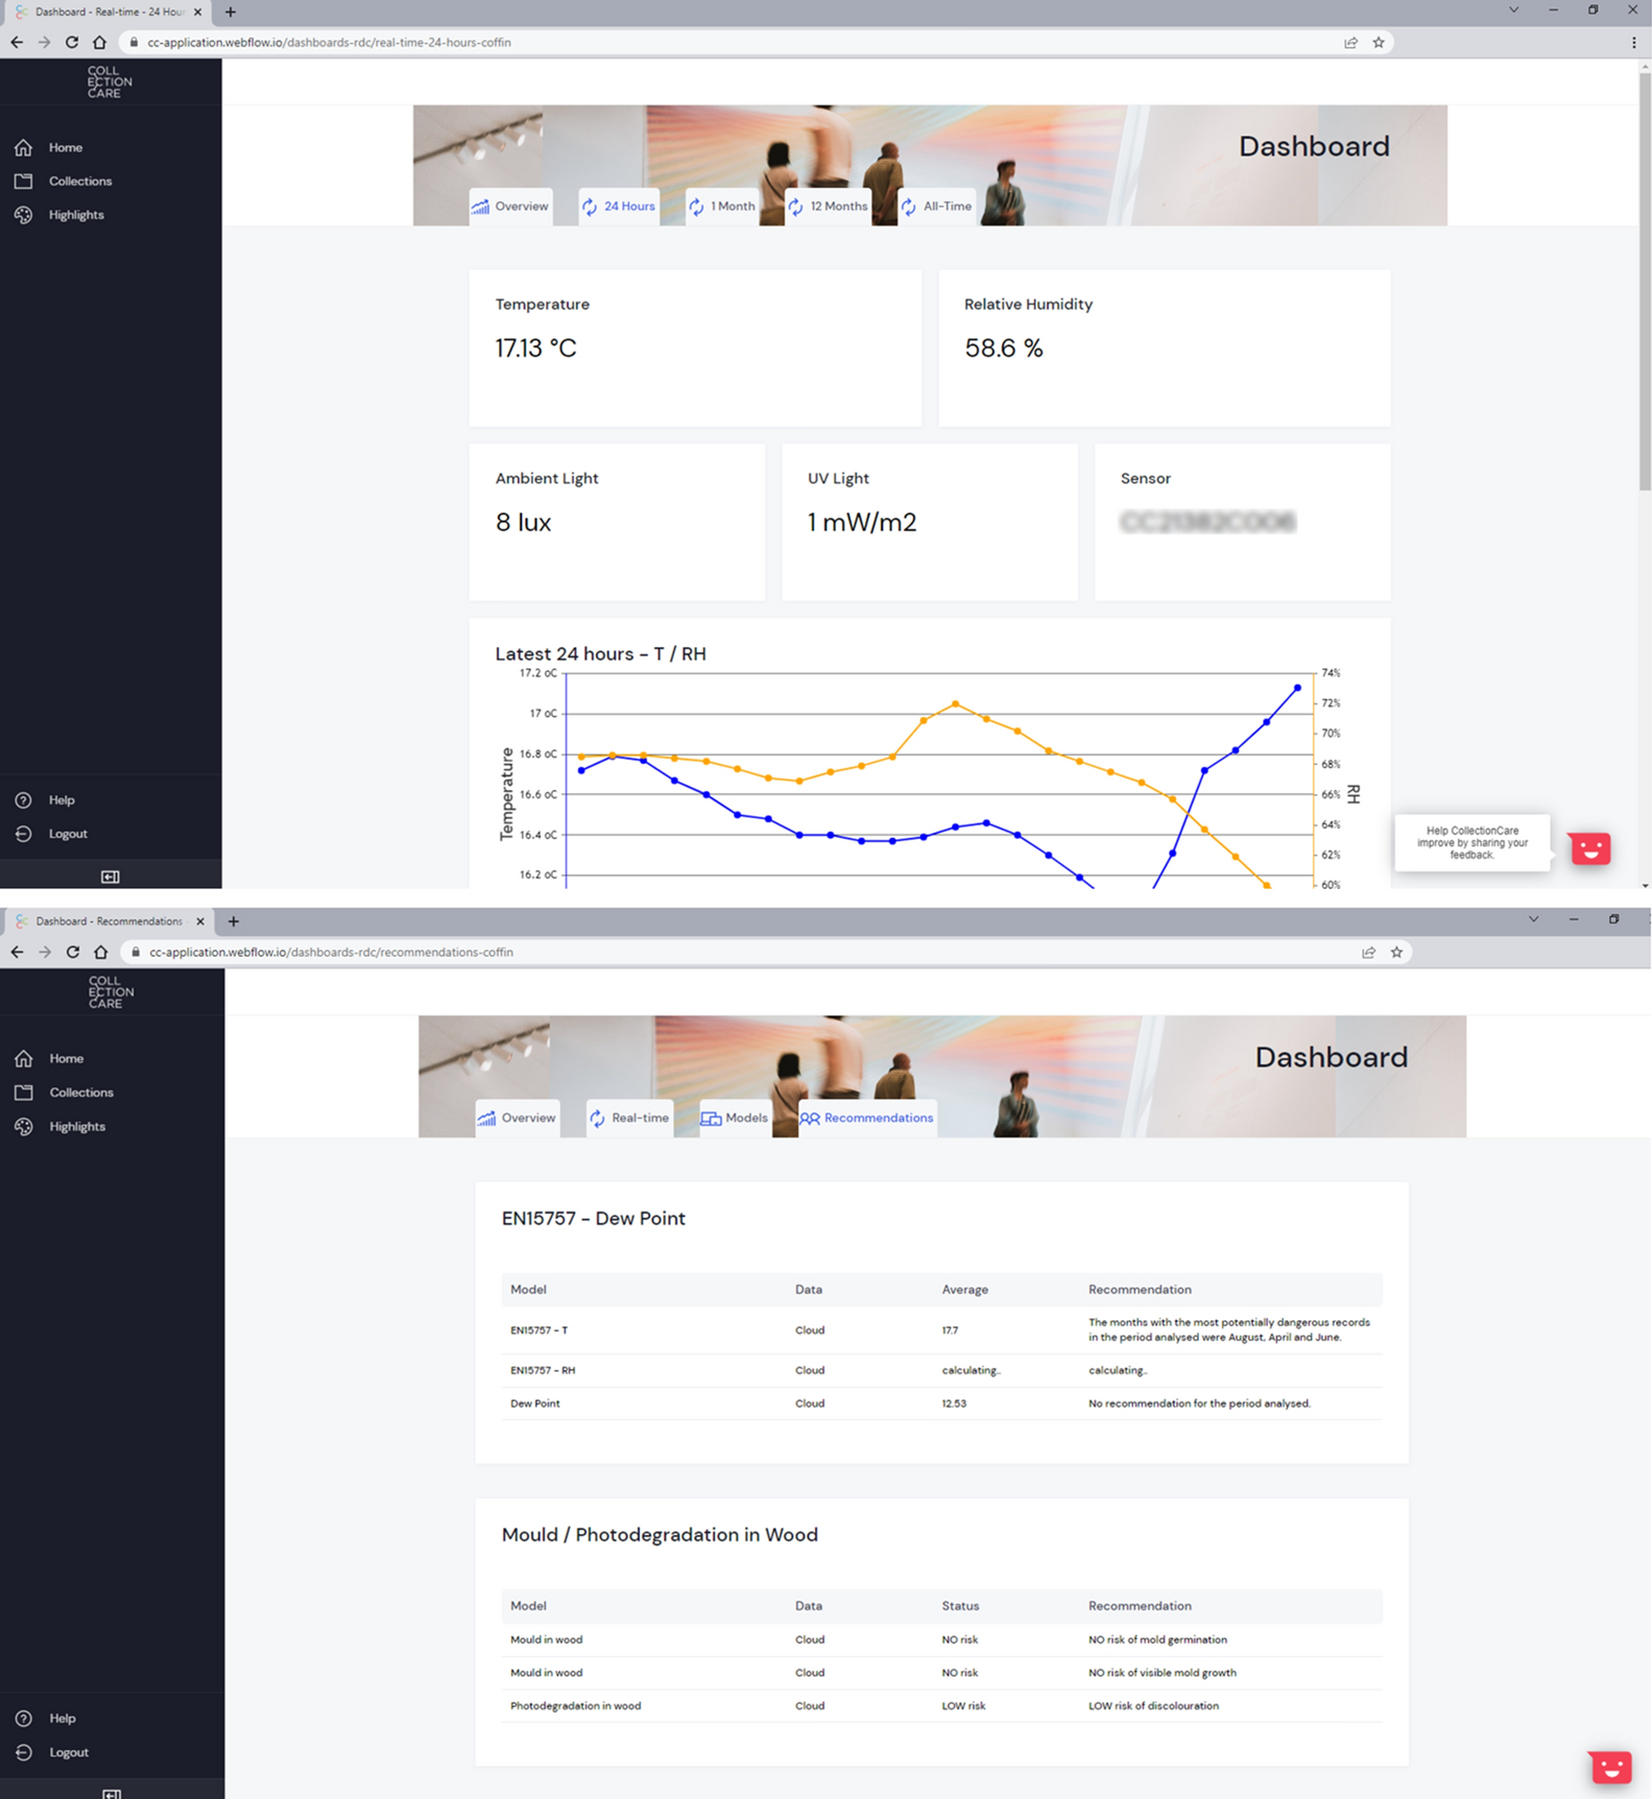Click the Relative Humidity 58.6 % card

pos(1164,348)
